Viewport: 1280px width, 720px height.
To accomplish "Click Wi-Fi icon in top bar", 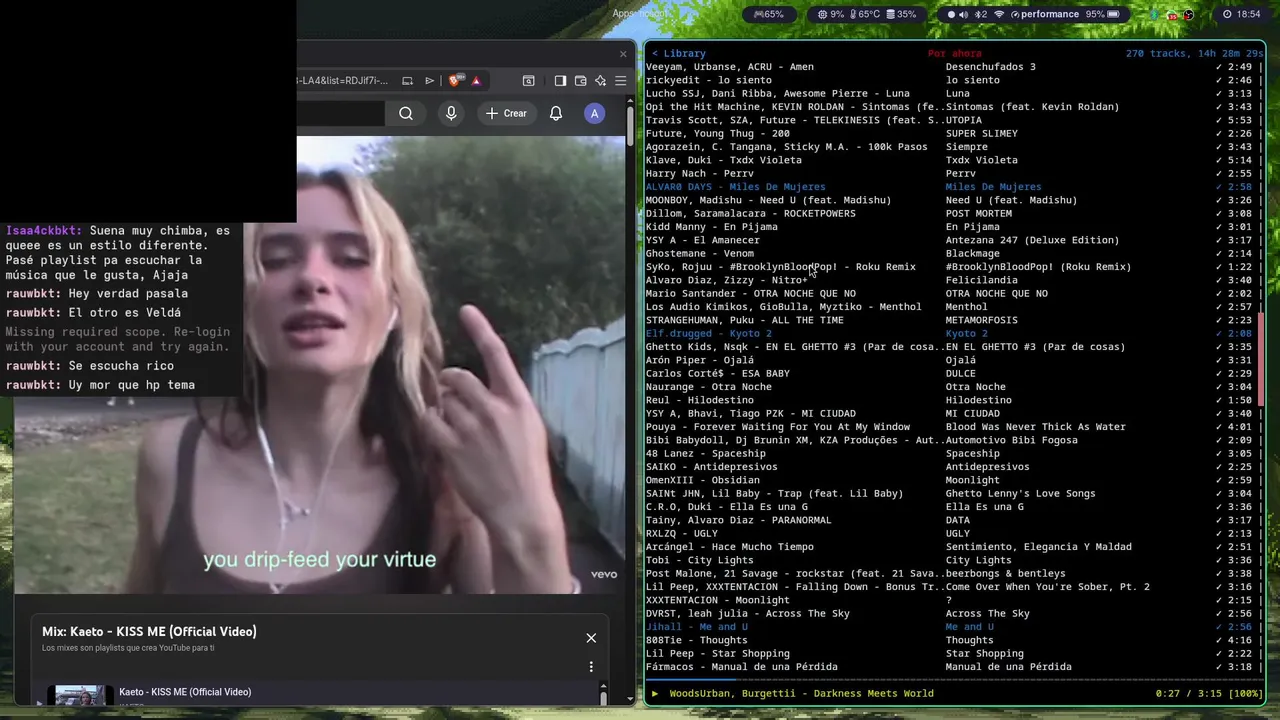I will coord(999,14).
